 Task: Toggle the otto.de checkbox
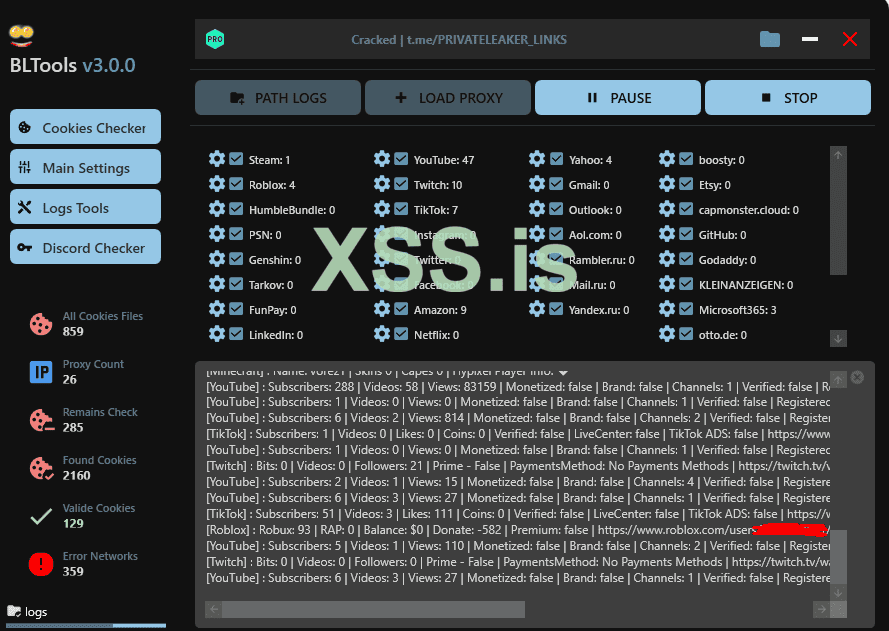pos(686,334)
